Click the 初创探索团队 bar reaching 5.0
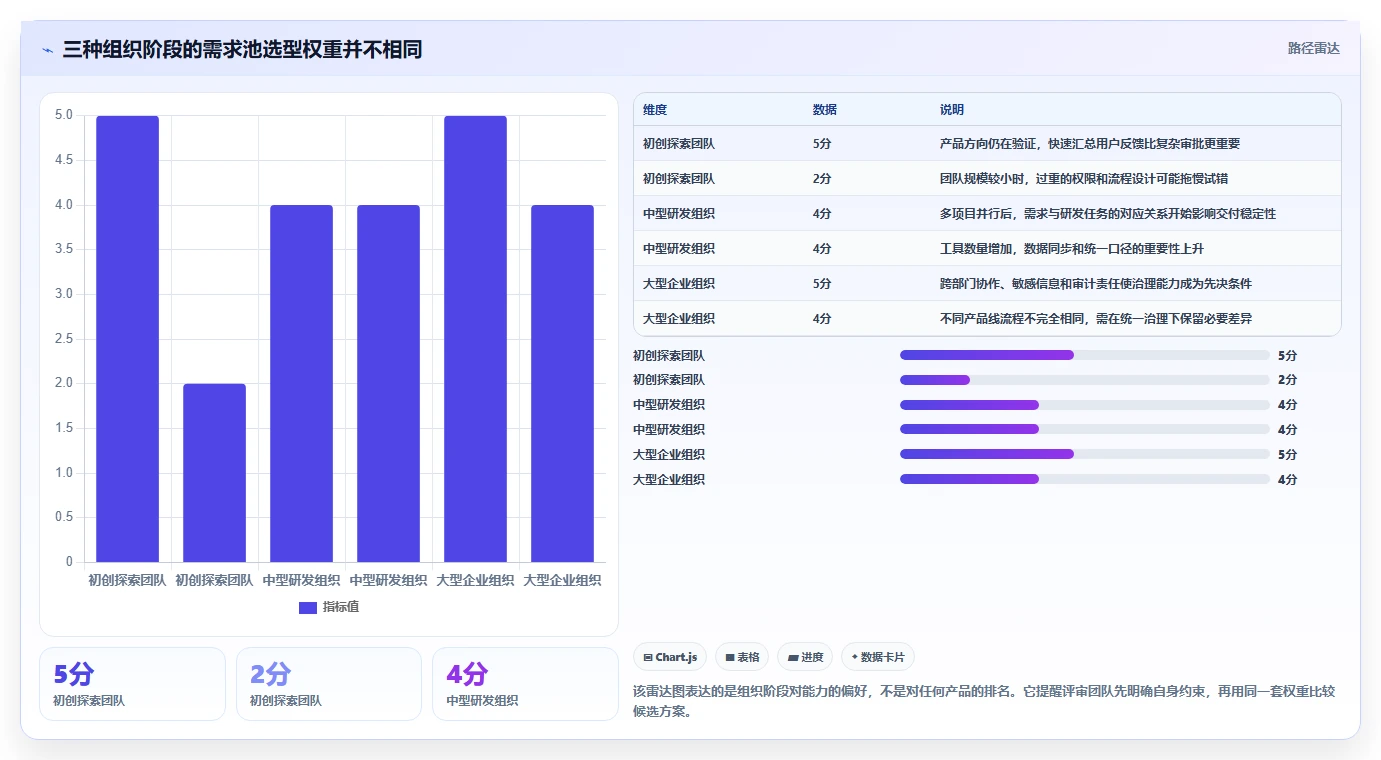This screenshot has height=760, width=1381. point(127,338)
